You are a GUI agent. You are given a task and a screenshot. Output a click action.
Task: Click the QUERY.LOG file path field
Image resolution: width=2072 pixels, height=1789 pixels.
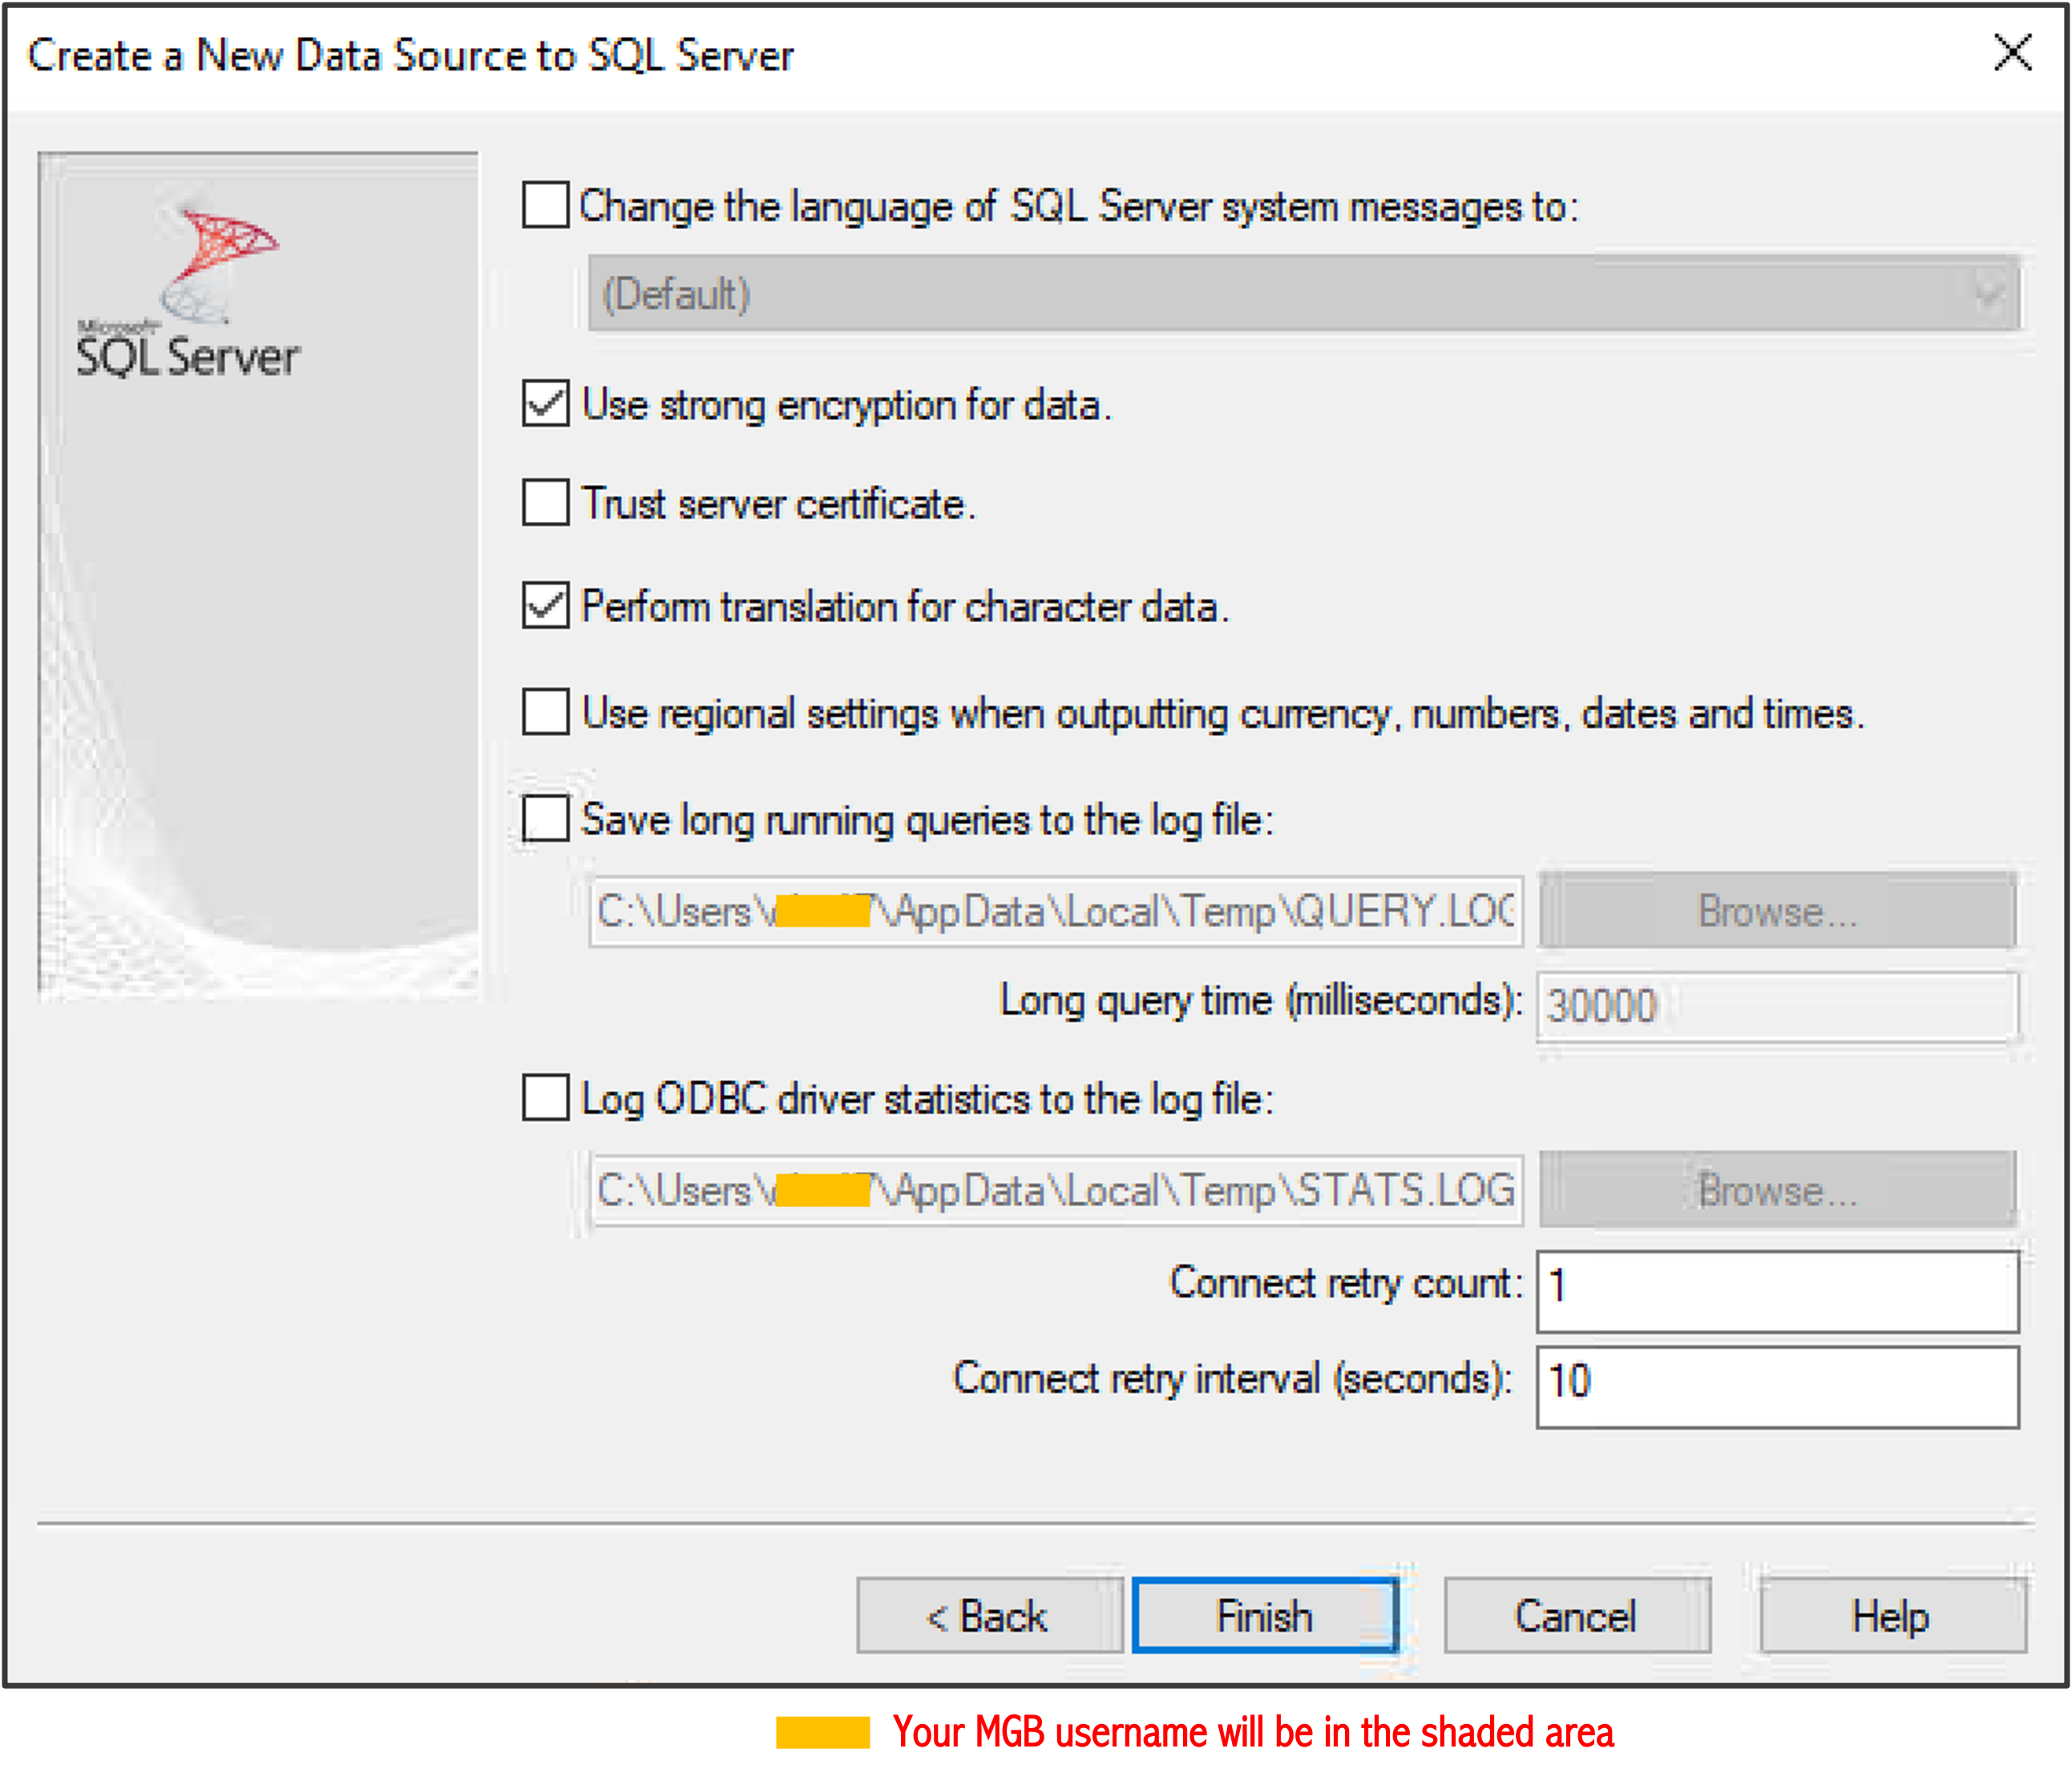(1056, 911)
